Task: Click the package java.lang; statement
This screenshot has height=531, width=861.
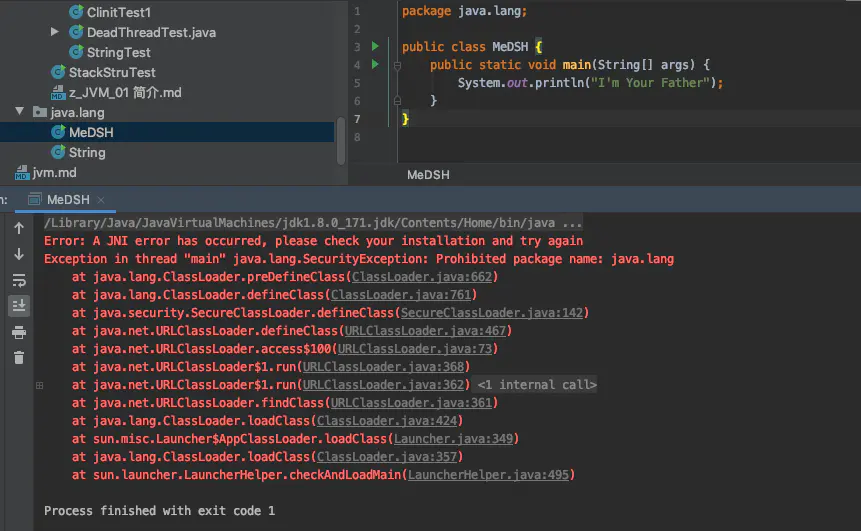Action: tap(465, 11)
